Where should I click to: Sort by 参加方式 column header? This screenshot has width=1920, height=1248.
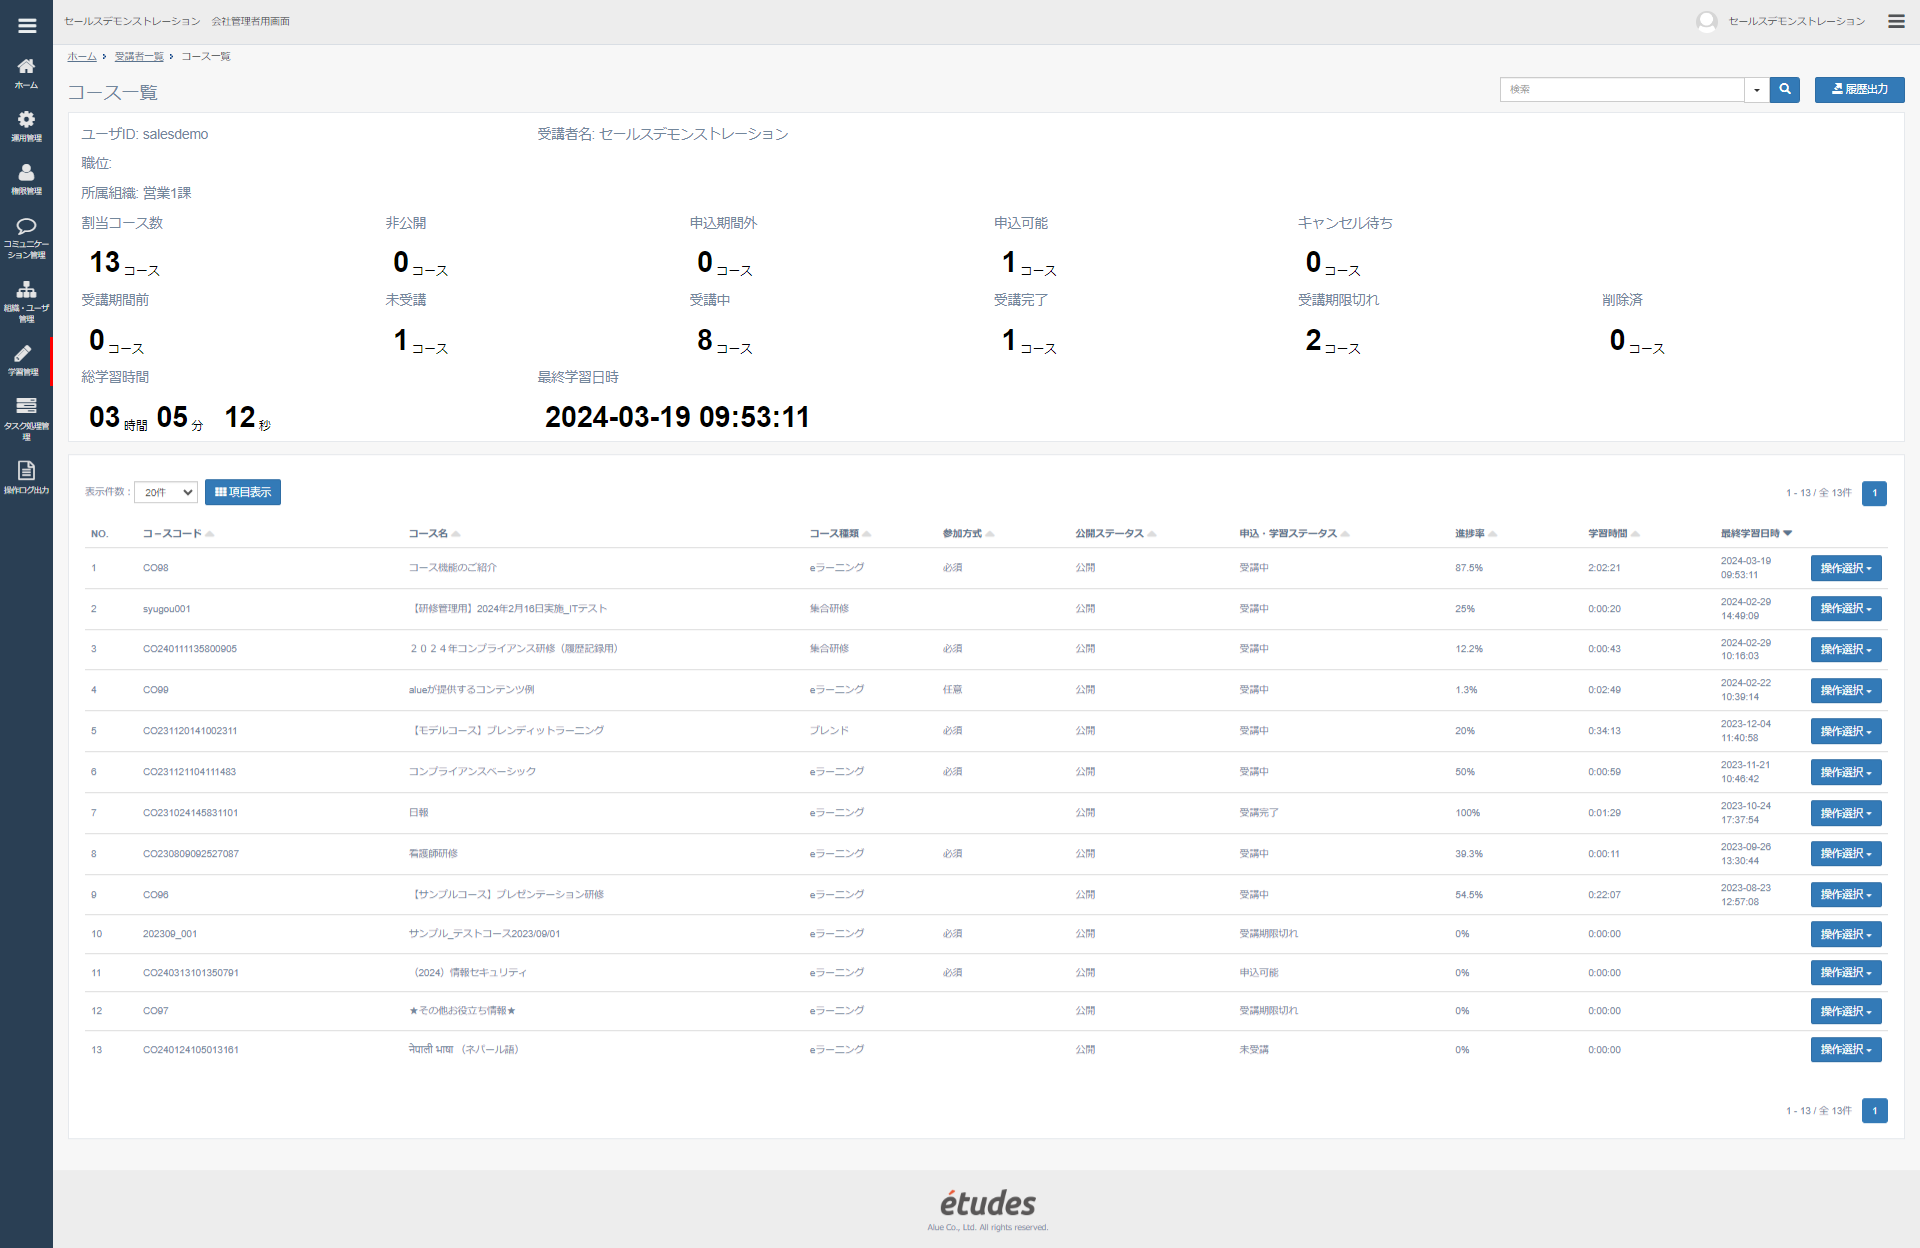pyautogui.click(x=968, y=534)
